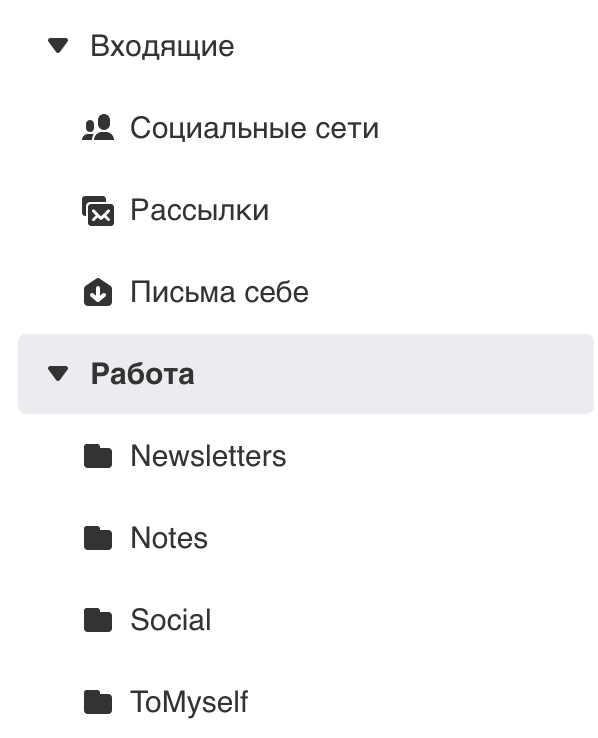The image size is (598, 738).
Task: Open the Входящие inbox label
Action: tap(162, 47)
